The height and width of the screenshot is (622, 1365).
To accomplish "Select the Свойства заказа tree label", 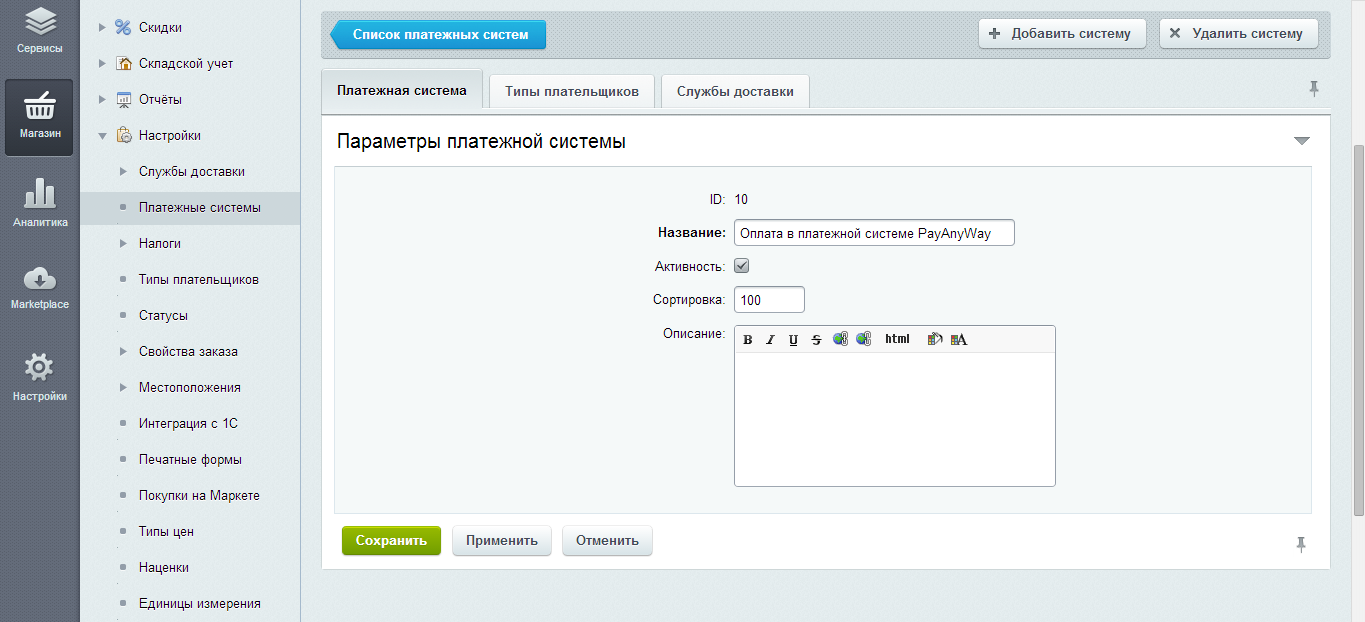I will click(x=188, y=351).
